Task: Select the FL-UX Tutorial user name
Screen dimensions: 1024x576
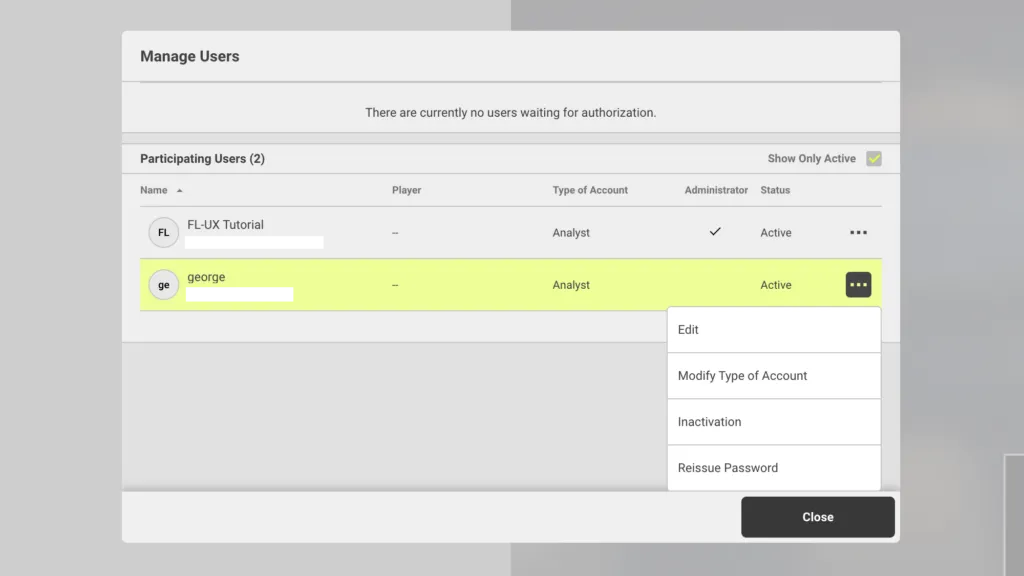Action: 225,225
